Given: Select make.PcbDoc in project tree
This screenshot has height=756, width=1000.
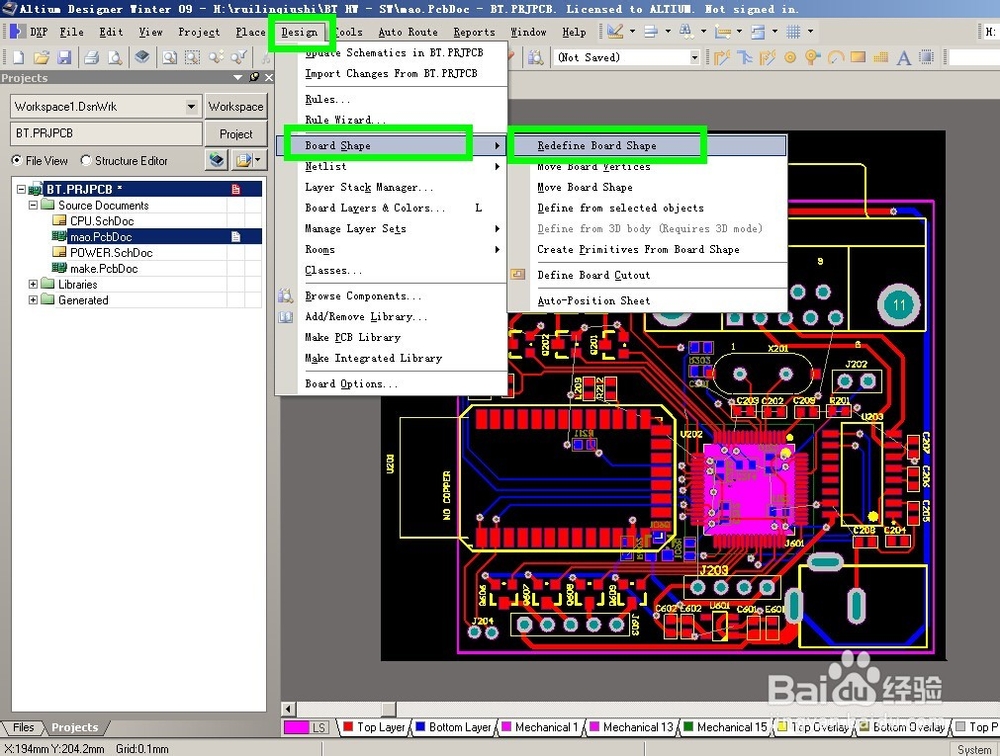Looking at the screenshot, I should (103, 269).
